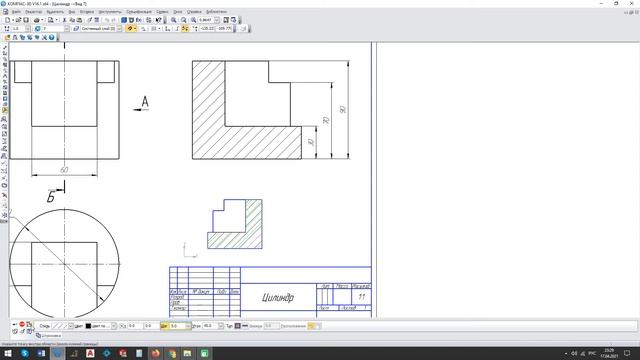The image size is (640, 360).
Task: Open the Инструменты menu
Action: click(x=110, y=12)
